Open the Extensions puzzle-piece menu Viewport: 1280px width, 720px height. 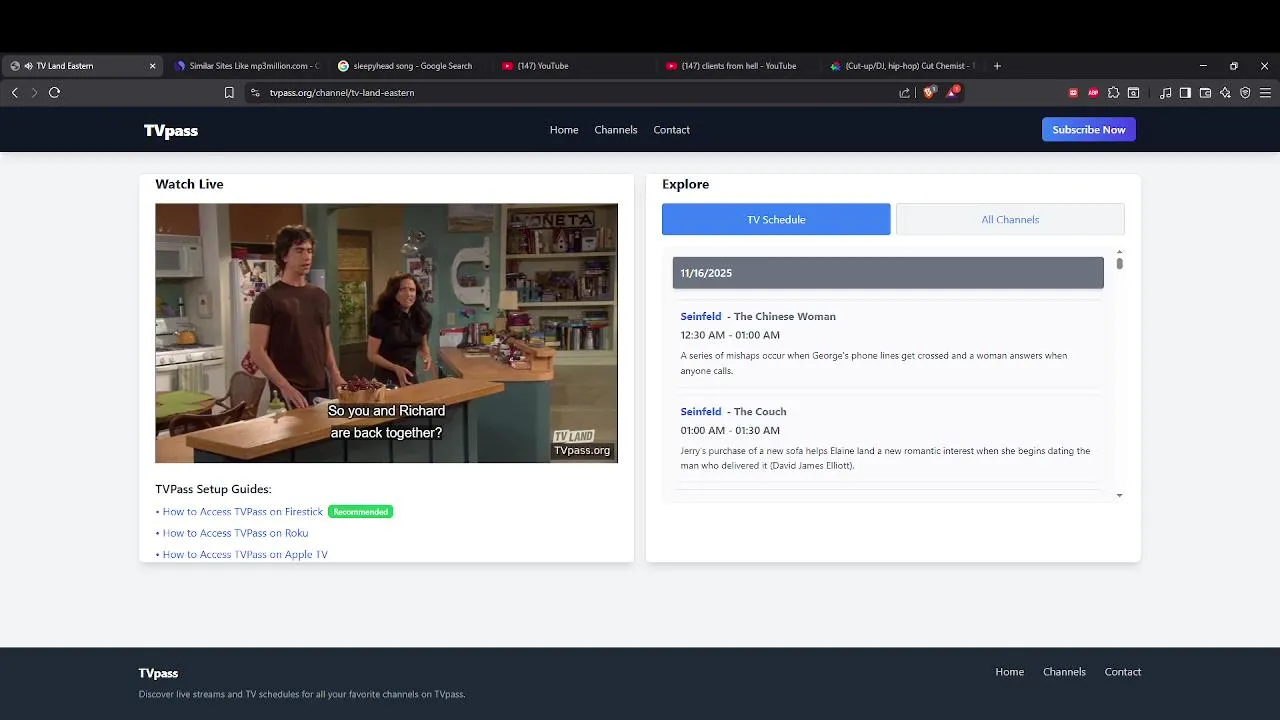tap(1113, 92)
